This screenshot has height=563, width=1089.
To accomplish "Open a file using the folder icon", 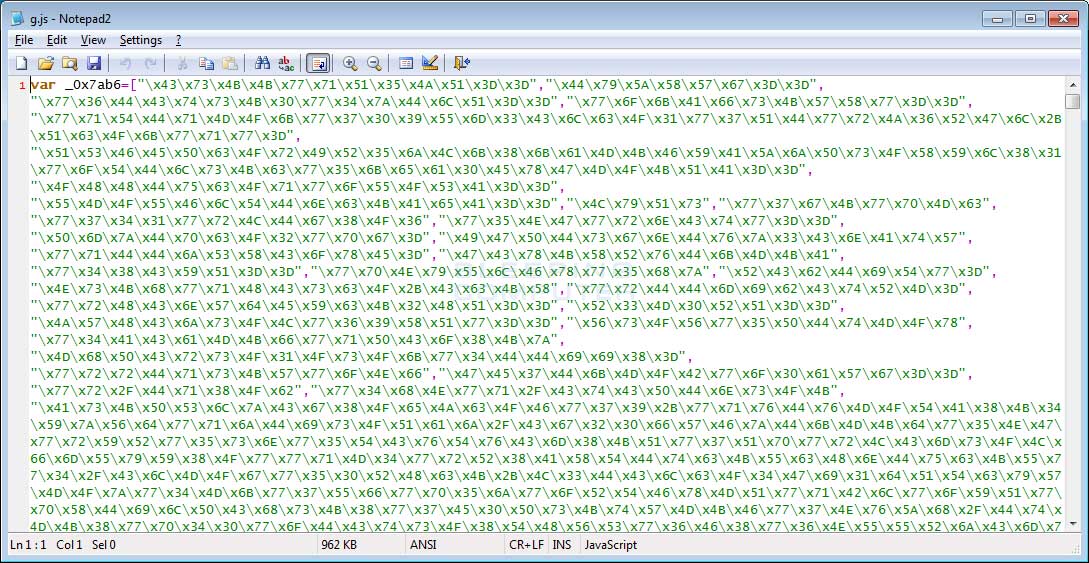I will pyautogui.click(x=46, y=63).
